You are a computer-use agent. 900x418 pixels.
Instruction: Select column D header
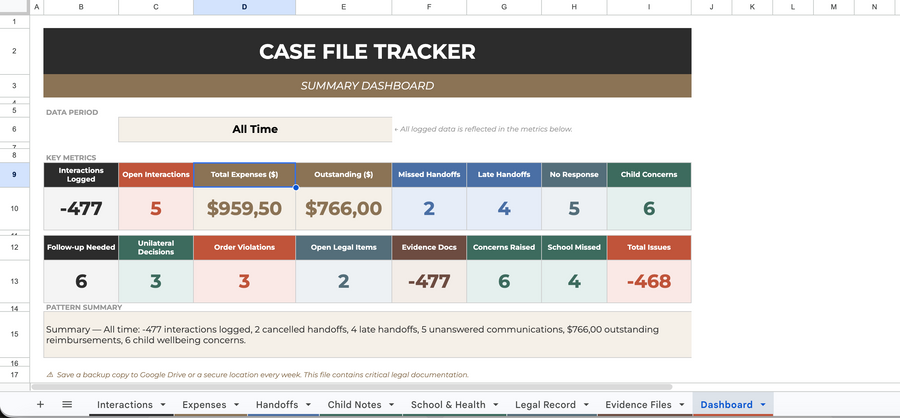coord(245,7)
